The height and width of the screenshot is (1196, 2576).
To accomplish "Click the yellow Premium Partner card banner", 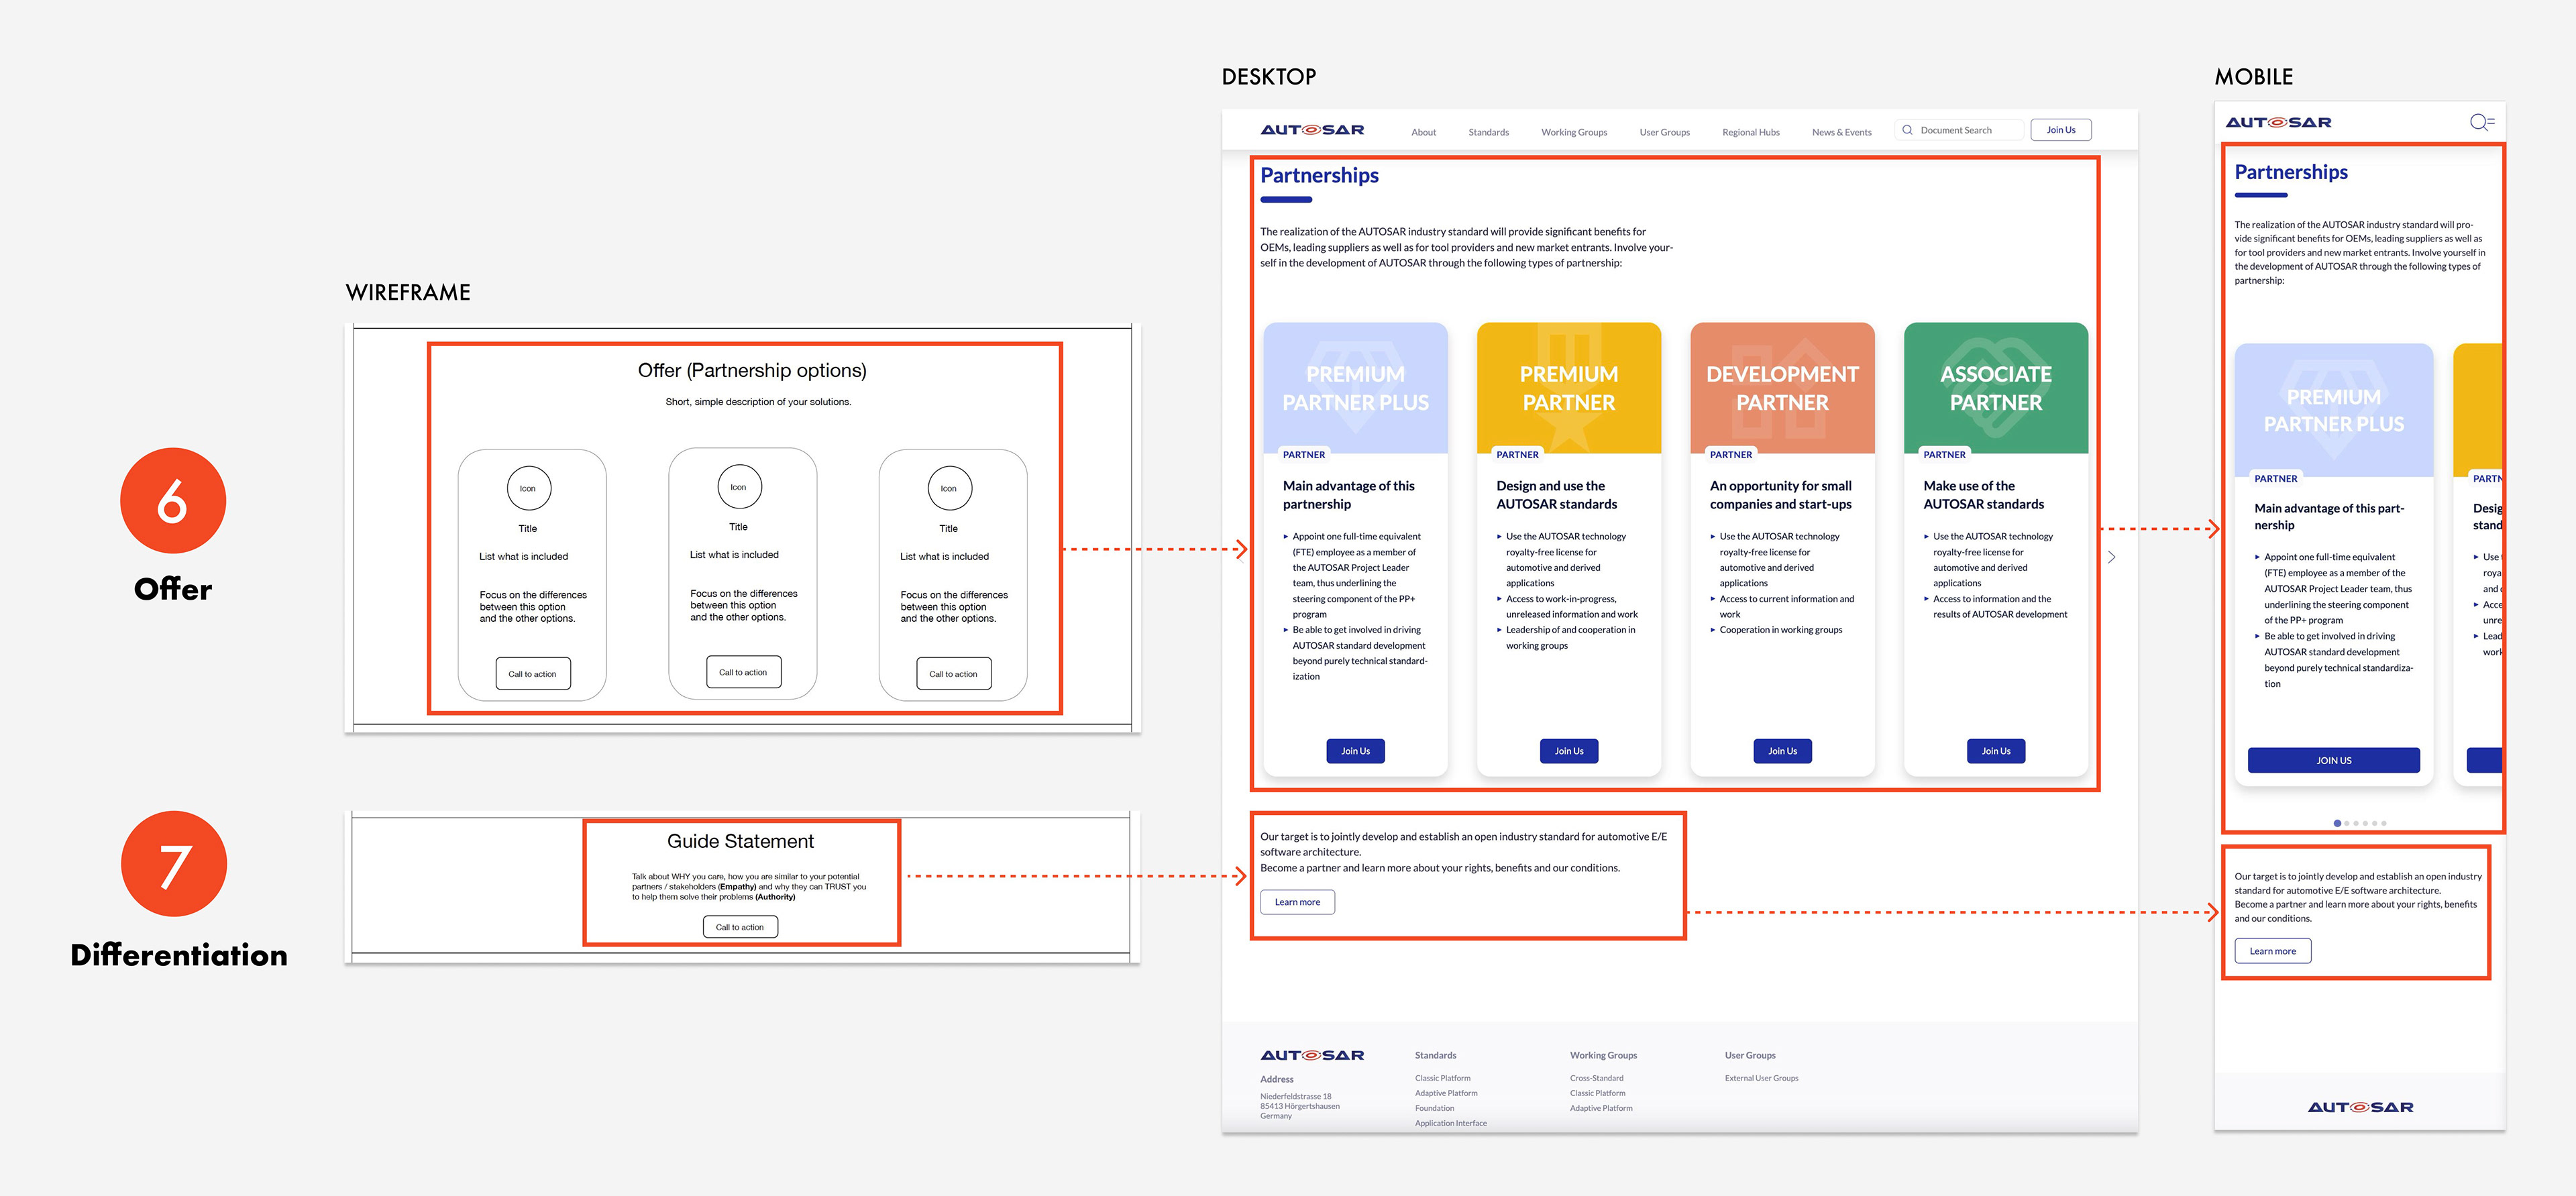I will click(x=1569, y=388).
